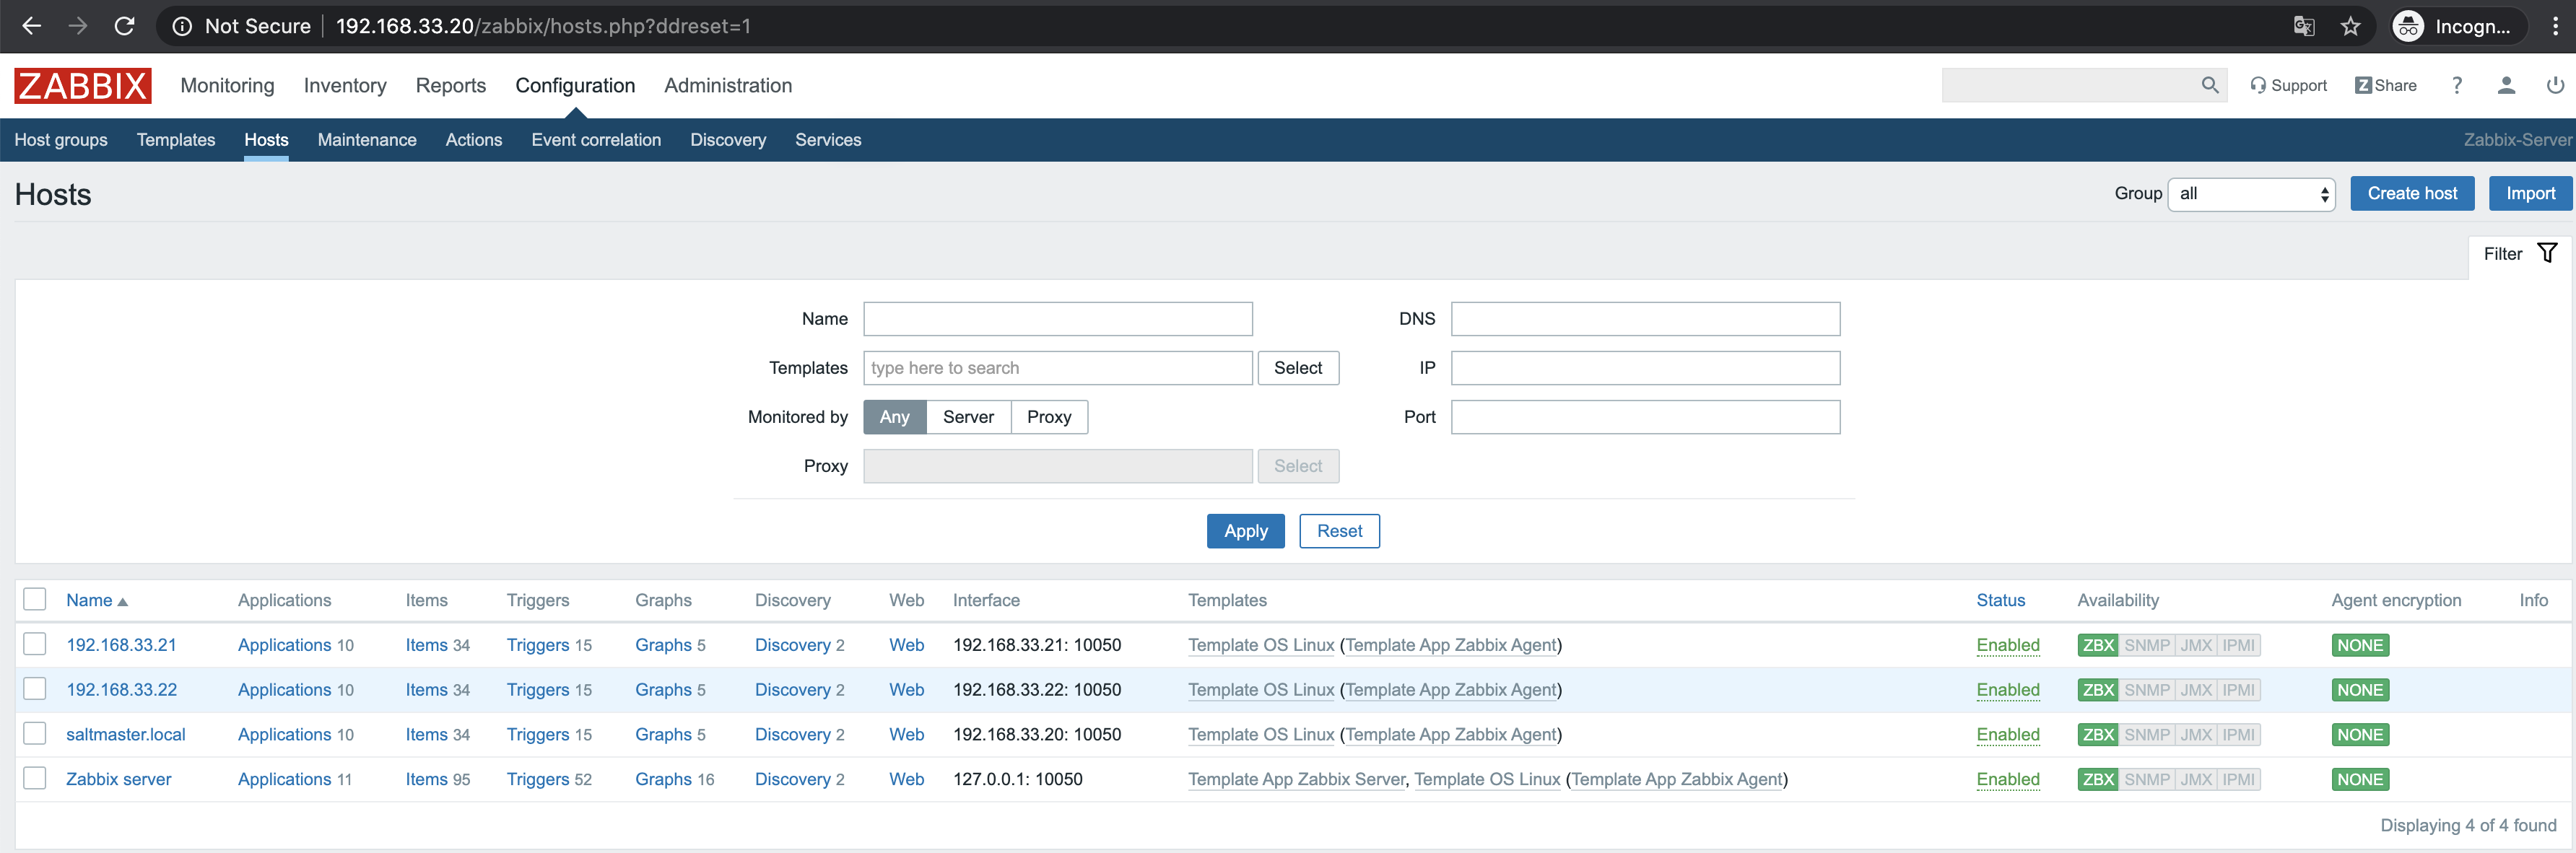Open the help question mark icon
Image resolution: width=2576 pixels, height=853 pixels.
click(x=2456, y=86)
